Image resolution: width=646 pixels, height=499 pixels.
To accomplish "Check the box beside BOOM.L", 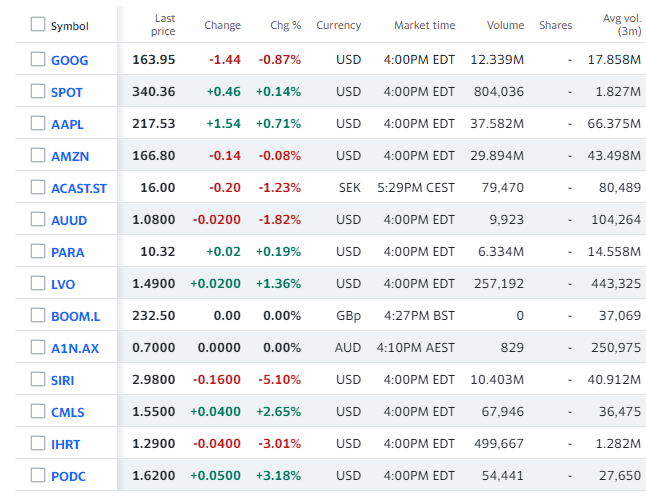I will point(38,316).
